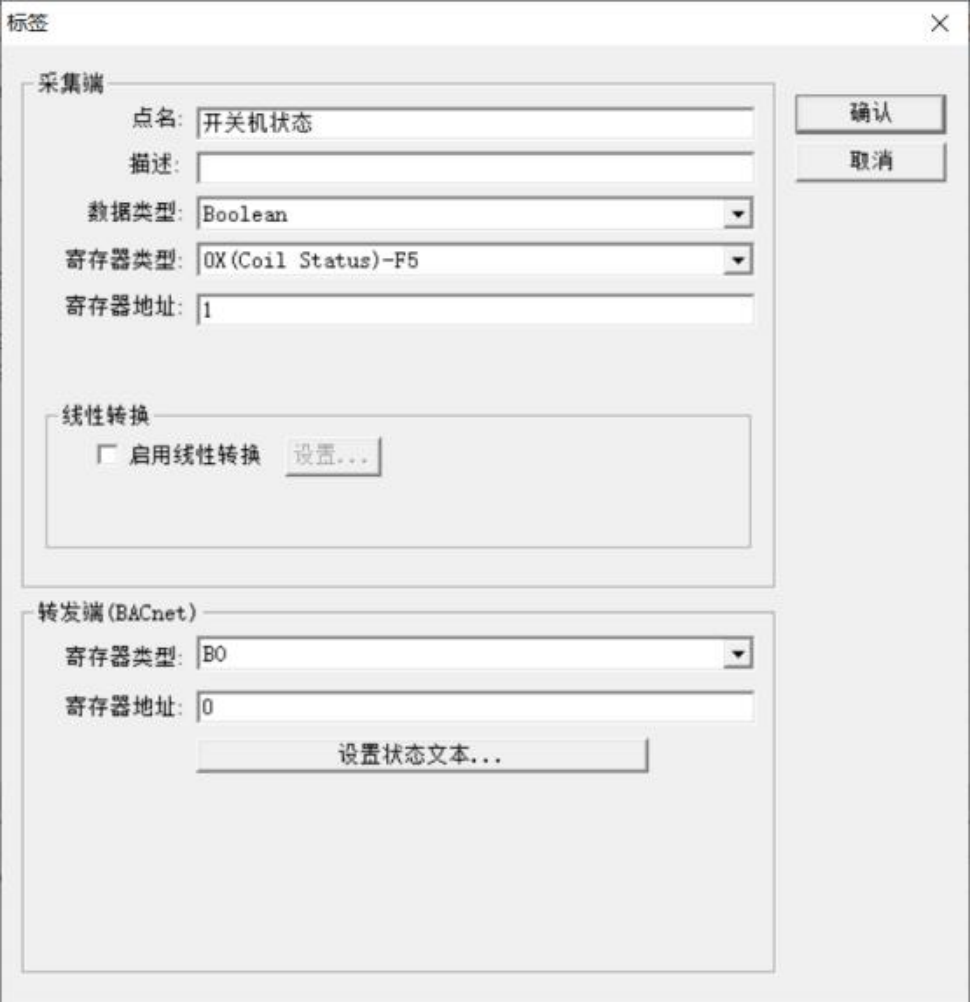Viewport: 970px width, 1003px height.
Task: Open the BACnet 寄存器类型 dropdown arrow
Action: click(738, 654)
